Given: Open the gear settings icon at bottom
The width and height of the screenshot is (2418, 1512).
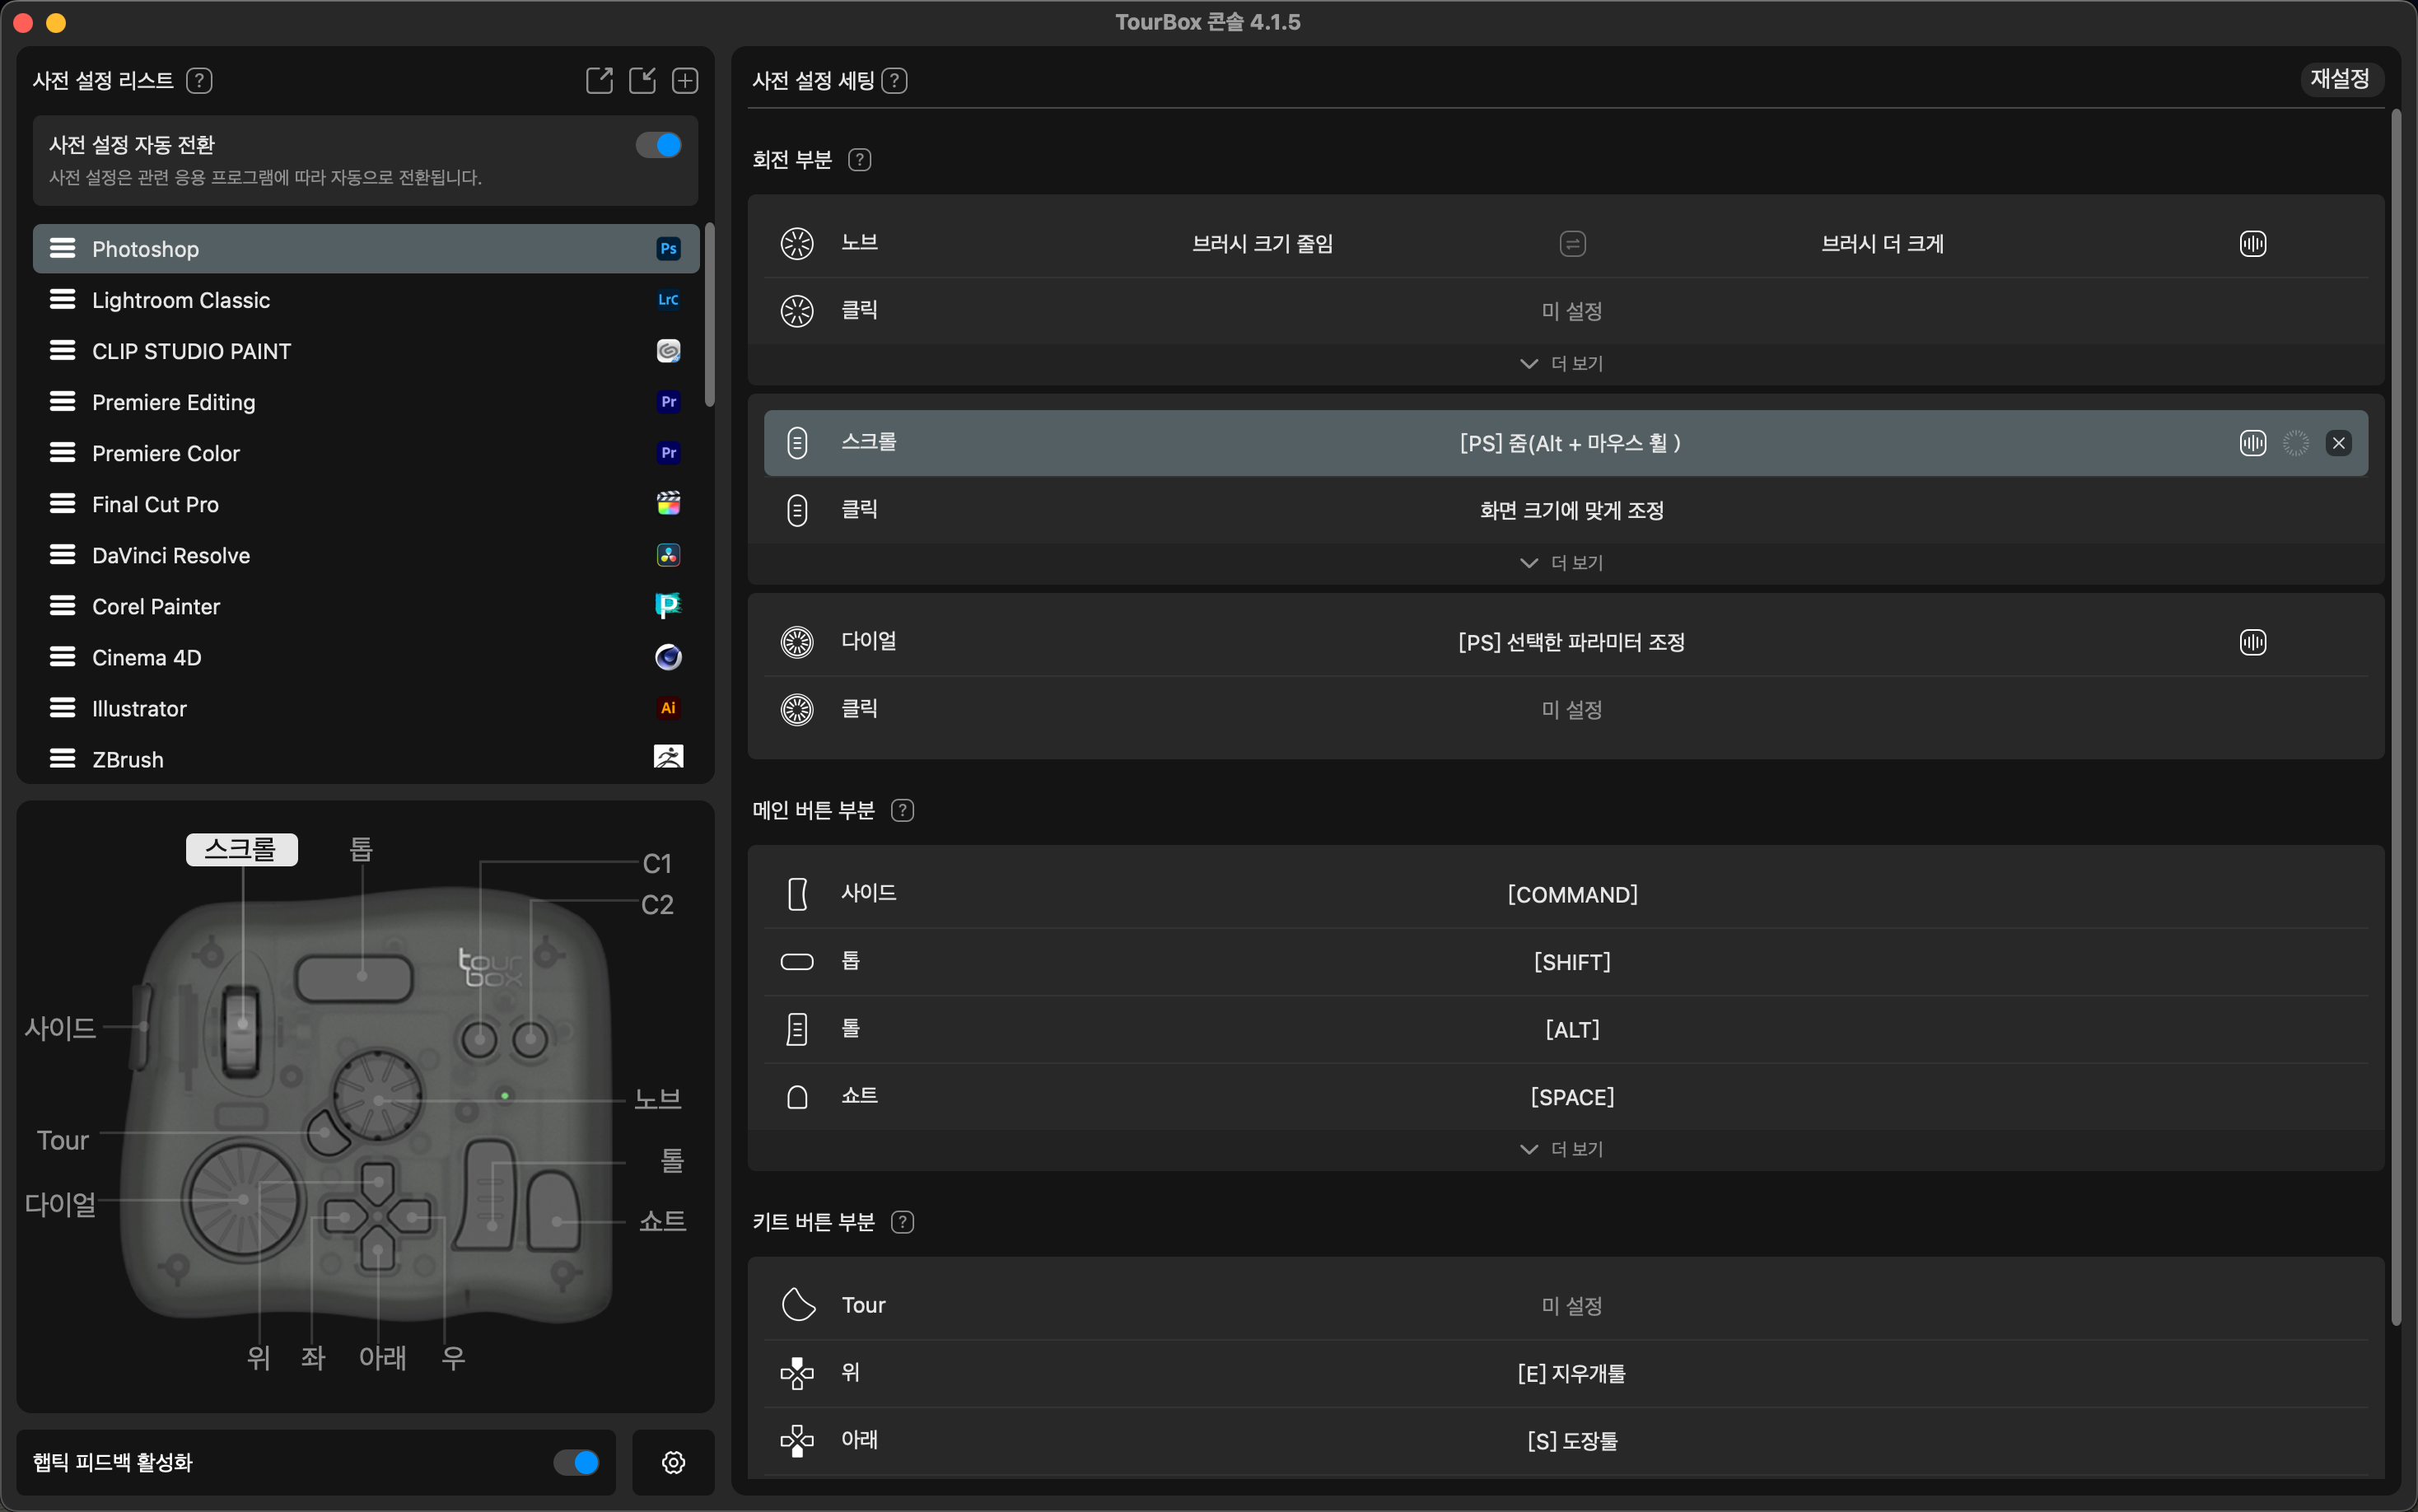Looking at the screenshot, I should click(673, 1462).
